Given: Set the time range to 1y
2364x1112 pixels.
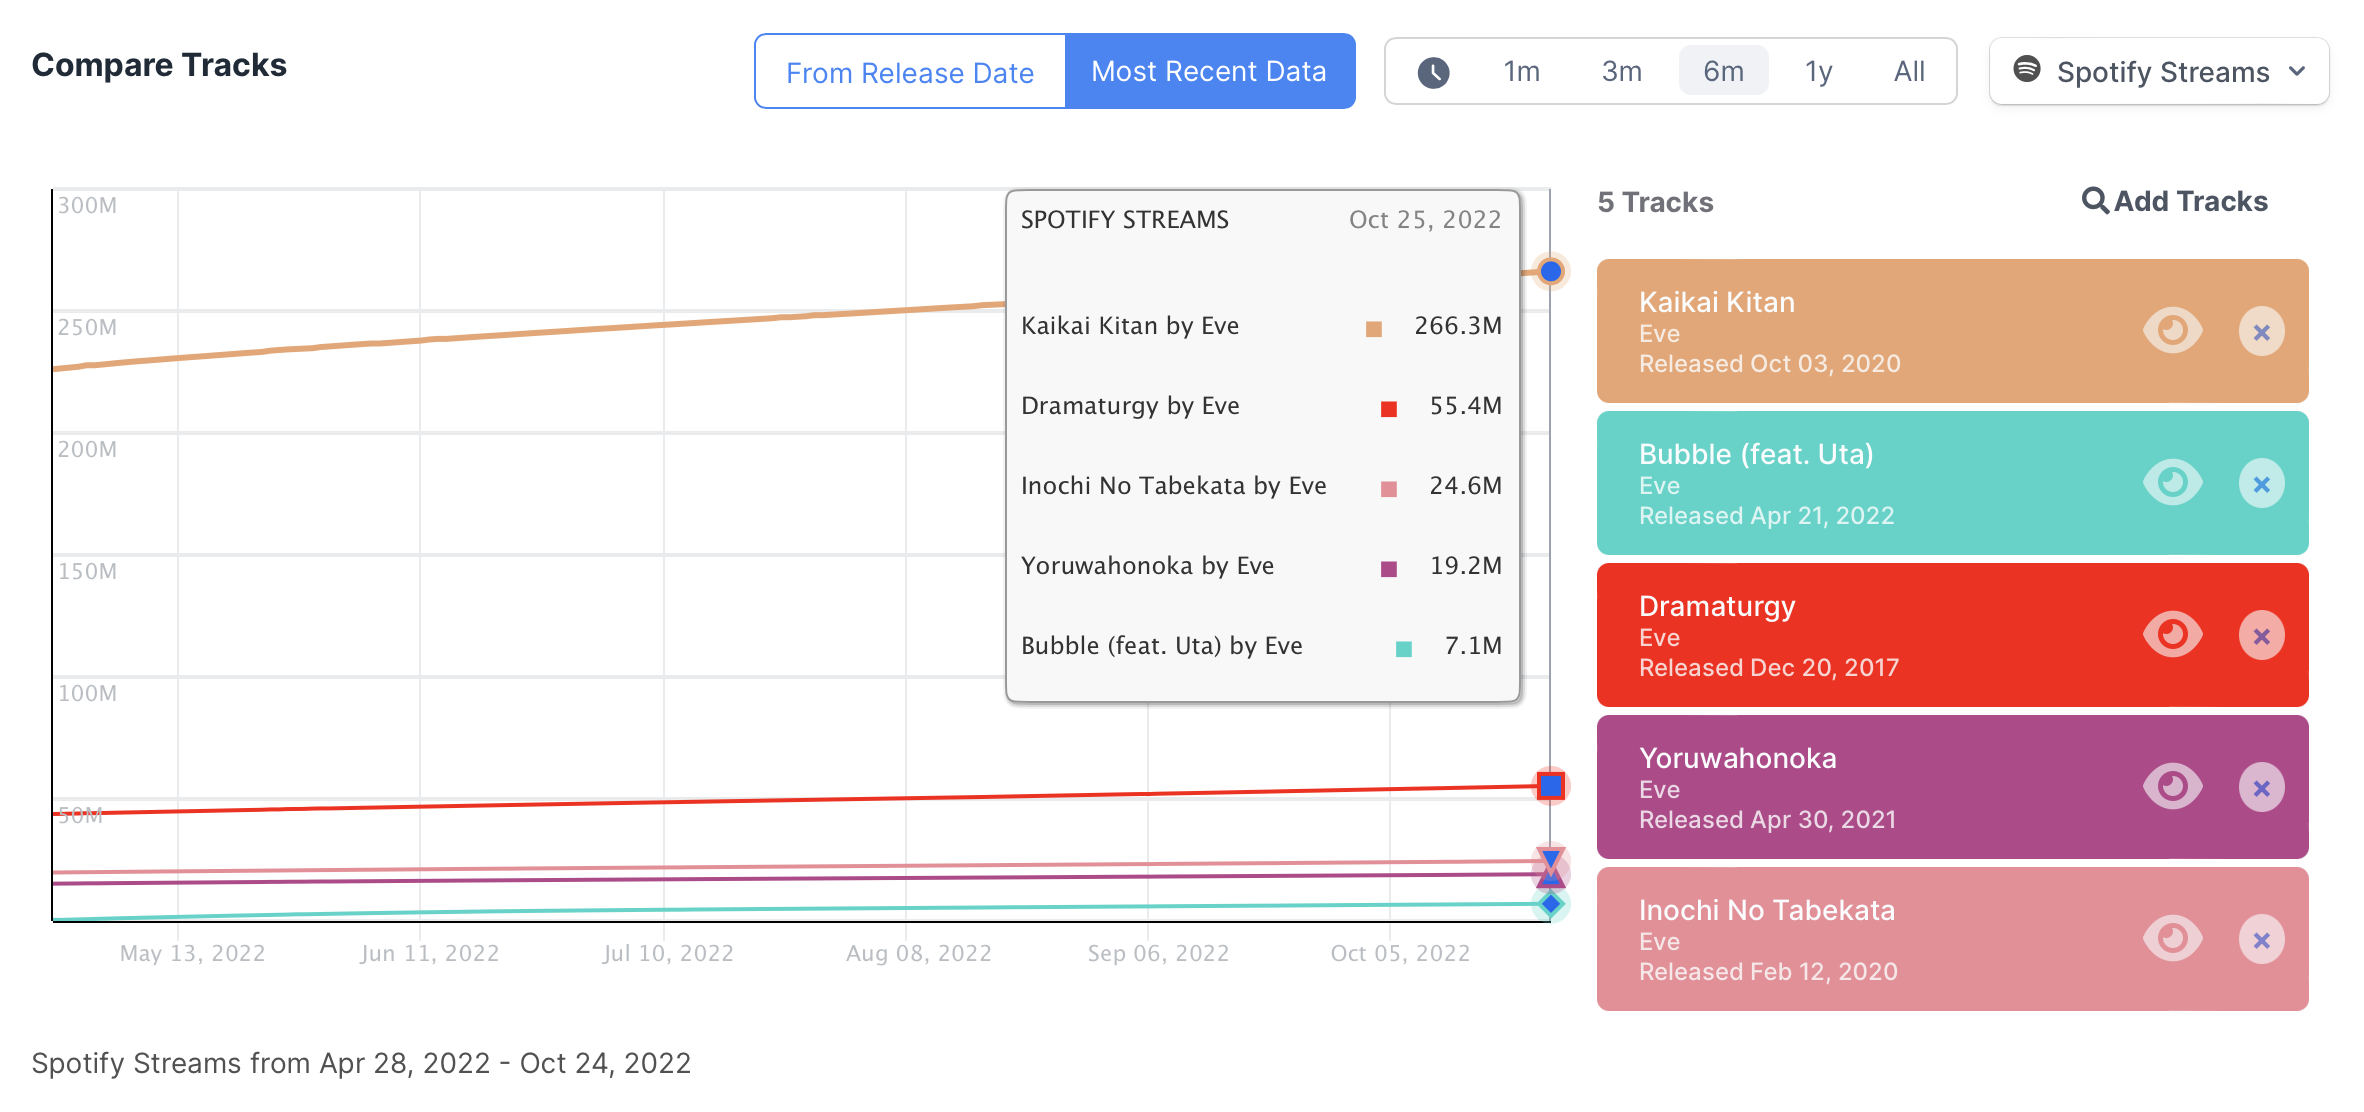Looking at the screenshot, I should point(1818,72).
